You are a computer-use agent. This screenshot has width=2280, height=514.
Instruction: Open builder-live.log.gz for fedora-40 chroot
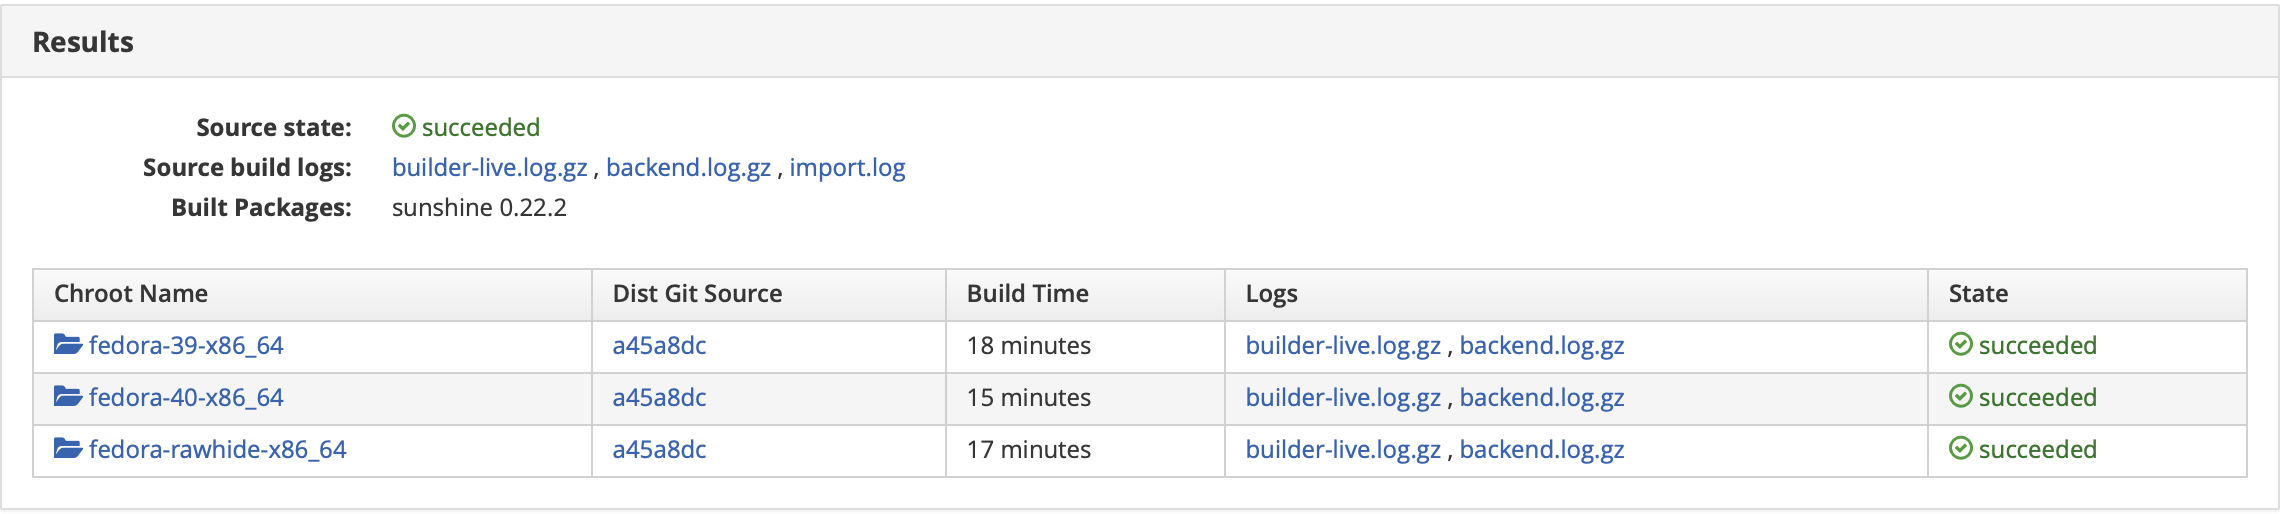point(1343,398)
